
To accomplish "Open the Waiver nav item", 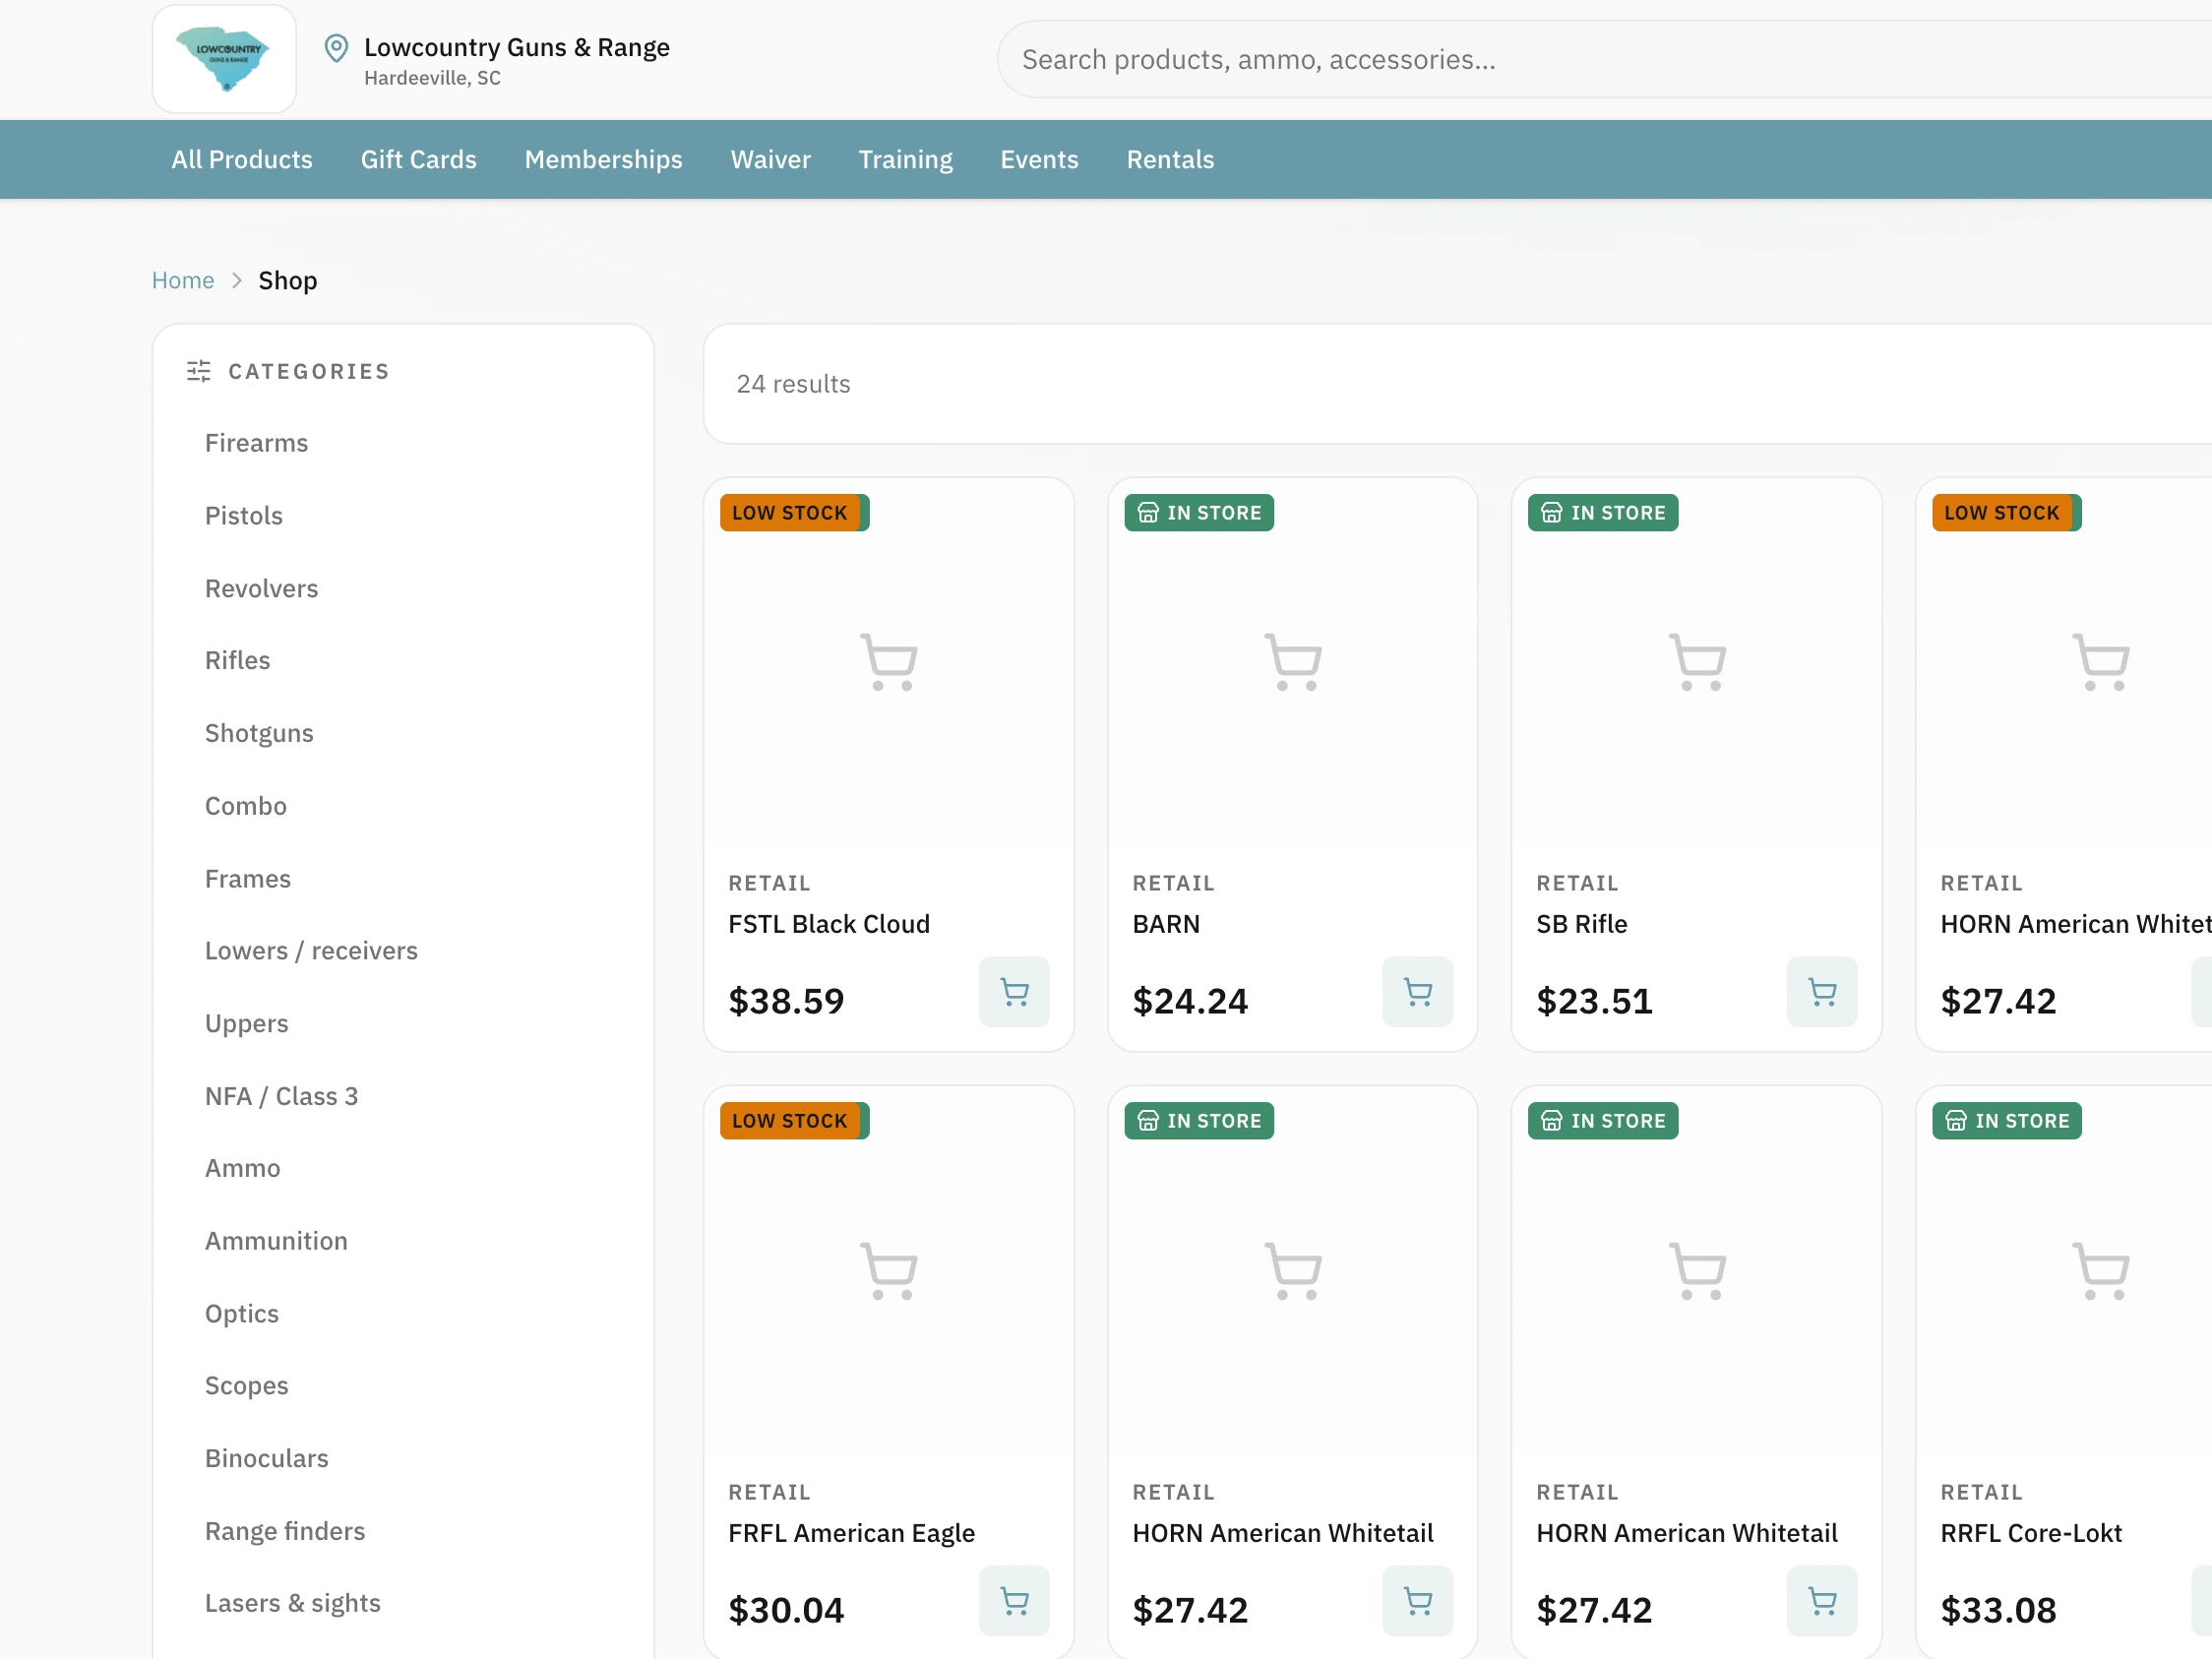I will (x=771, y=160).
